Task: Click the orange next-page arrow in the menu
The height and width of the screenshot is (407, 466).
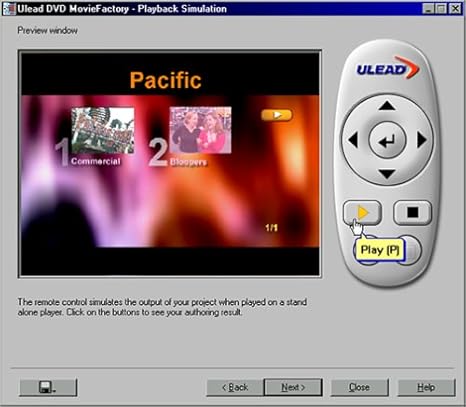Action: click(x=277, y=115)
